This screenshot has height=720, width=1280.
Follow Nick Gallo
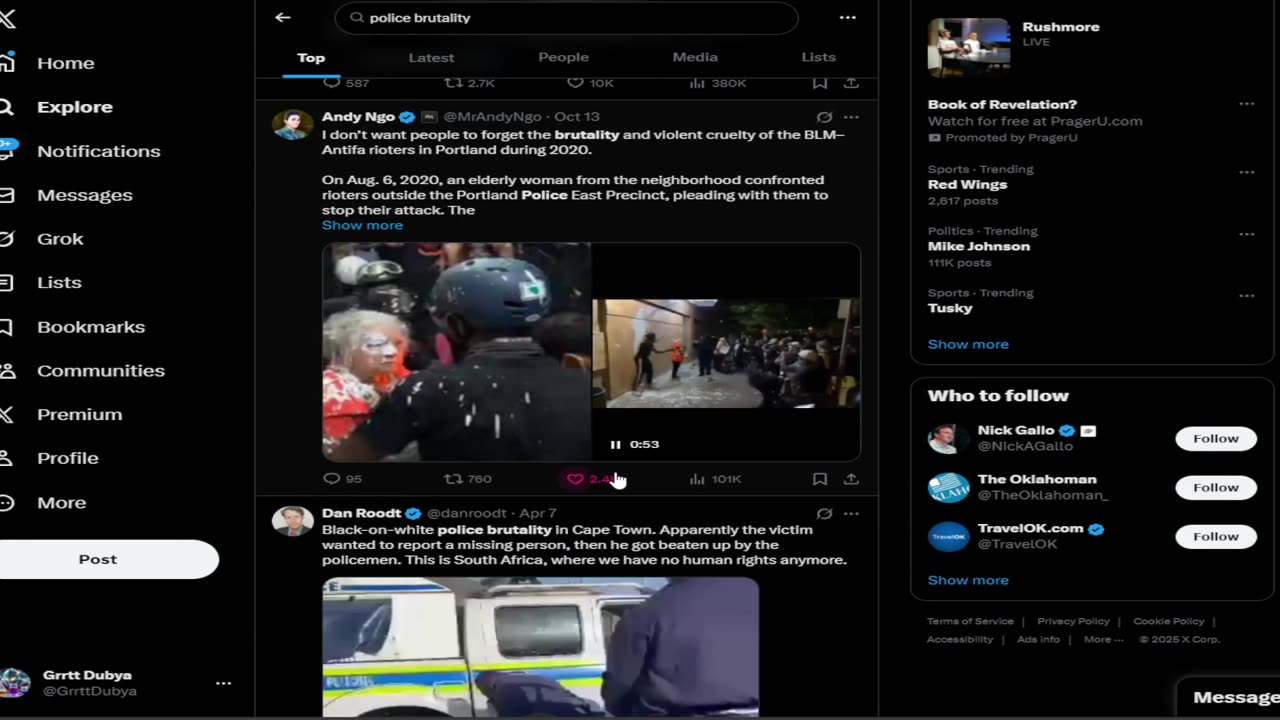tap(1216, 438)
